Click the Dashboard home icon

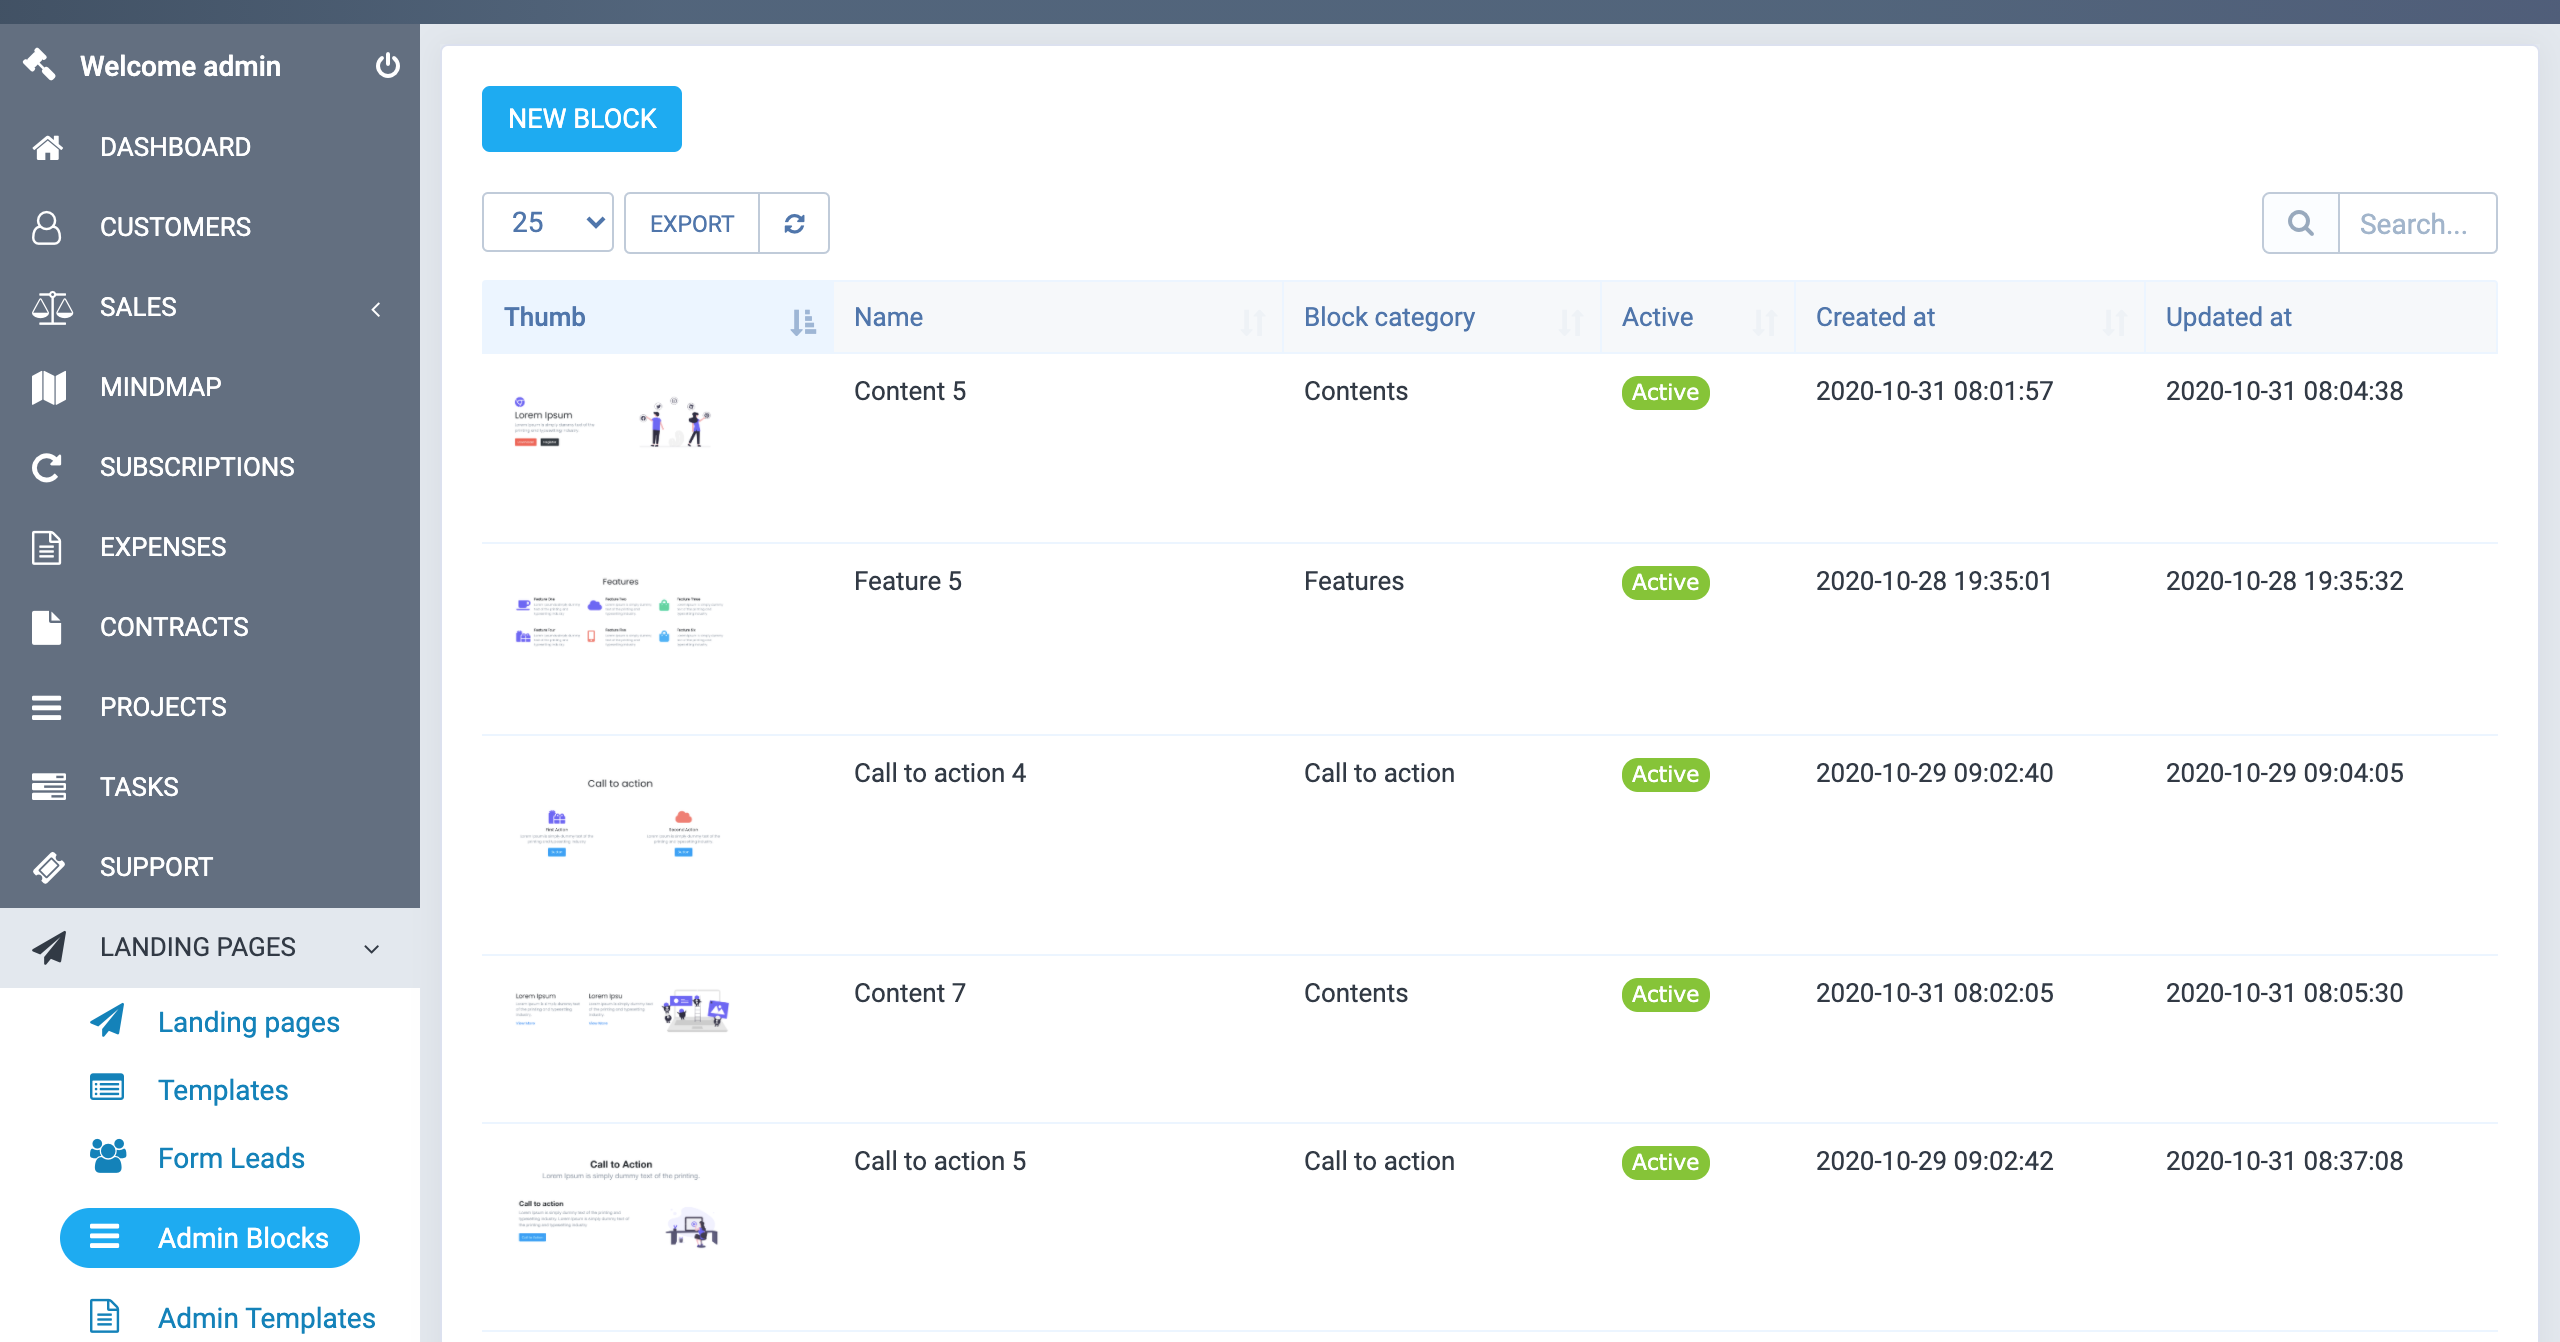[x=47, y=147]
